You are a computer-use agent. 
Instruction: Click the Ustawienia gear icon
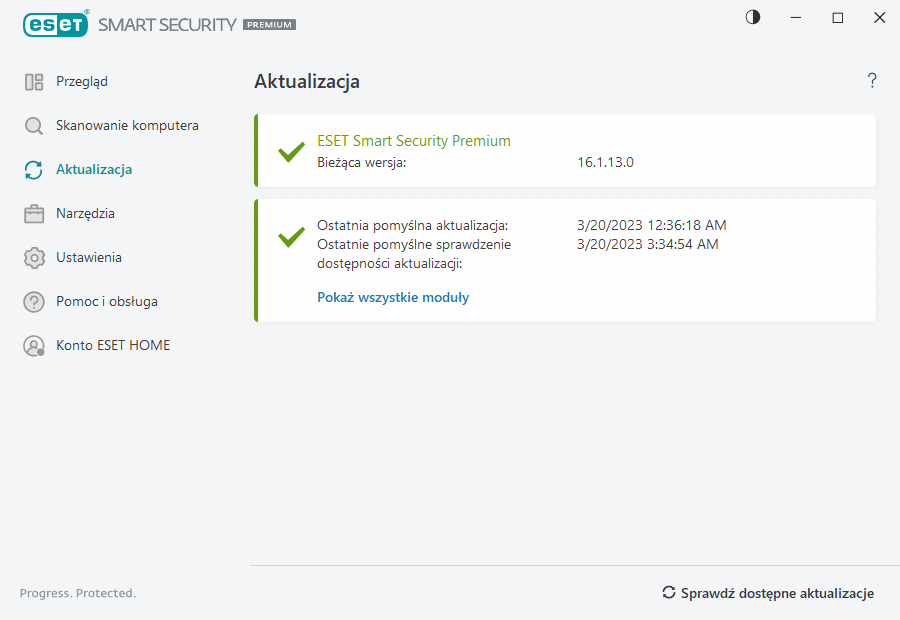34,258
